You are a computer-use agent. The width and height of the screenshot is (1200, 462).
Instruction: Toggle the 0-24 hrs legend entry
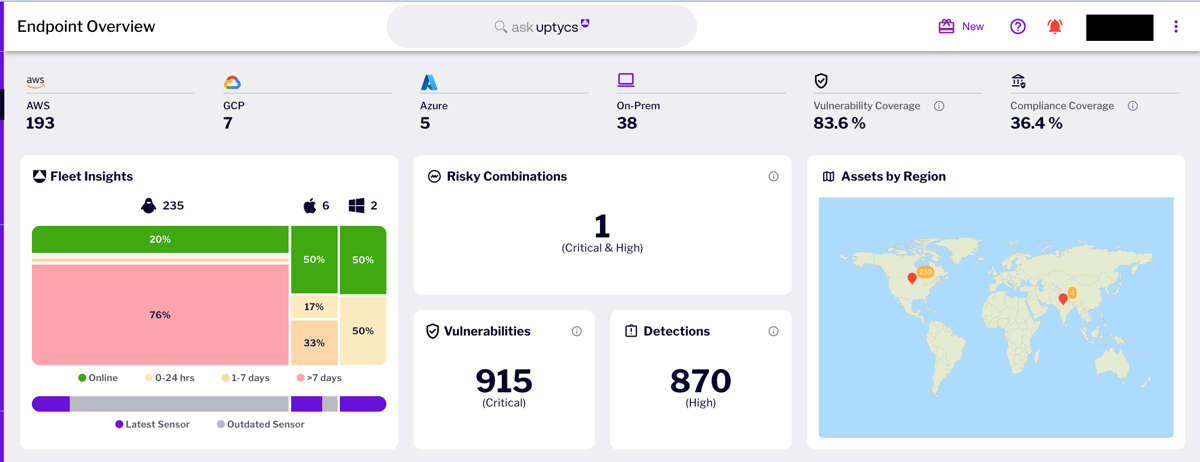coord(169,378)
